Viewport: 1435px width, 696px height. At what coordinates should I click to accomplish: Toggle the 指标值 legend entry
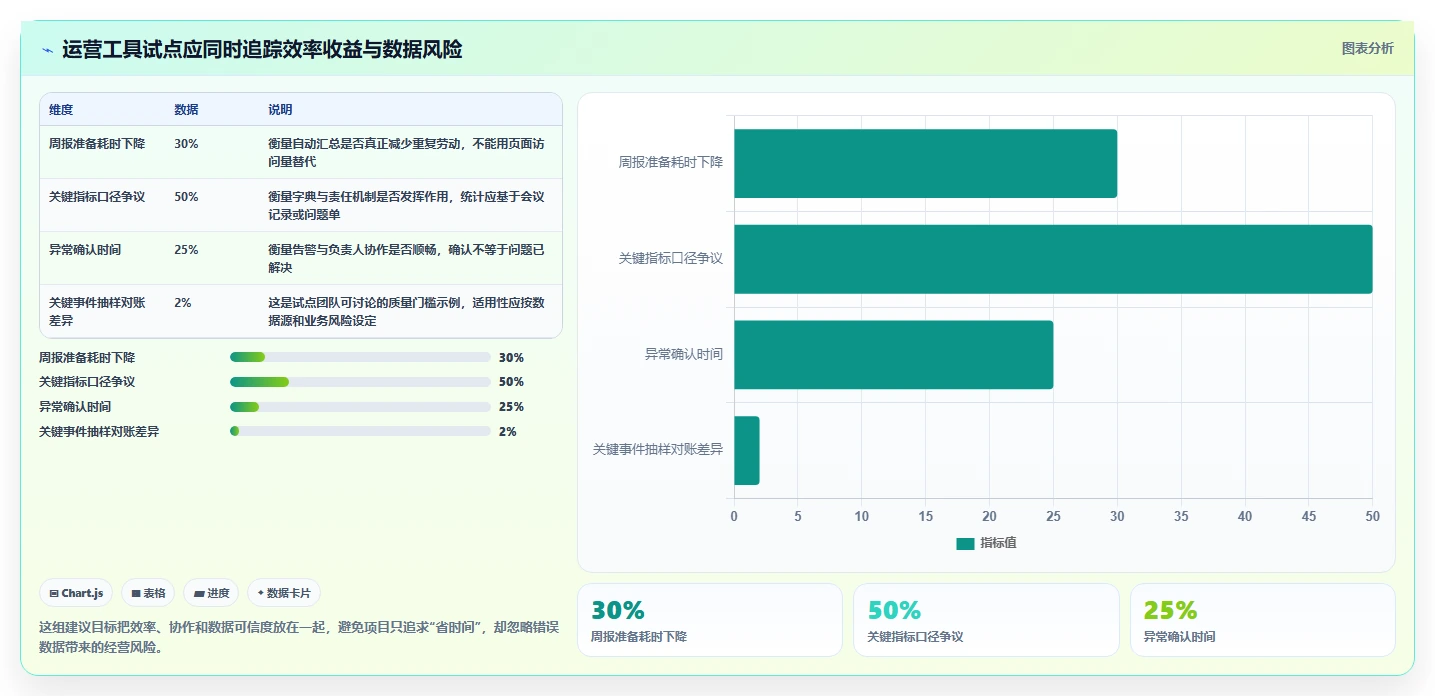[x=986, y=543]
